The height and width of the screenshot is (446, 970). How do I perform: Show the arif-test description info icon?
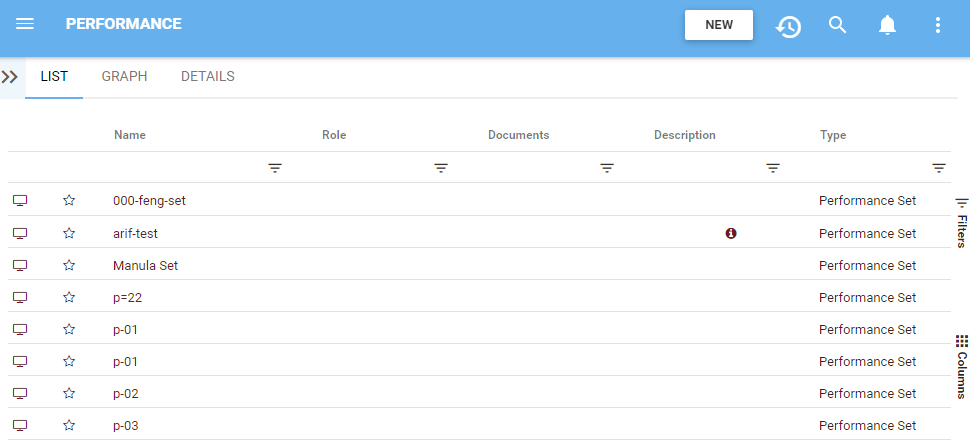pos(731,233)
